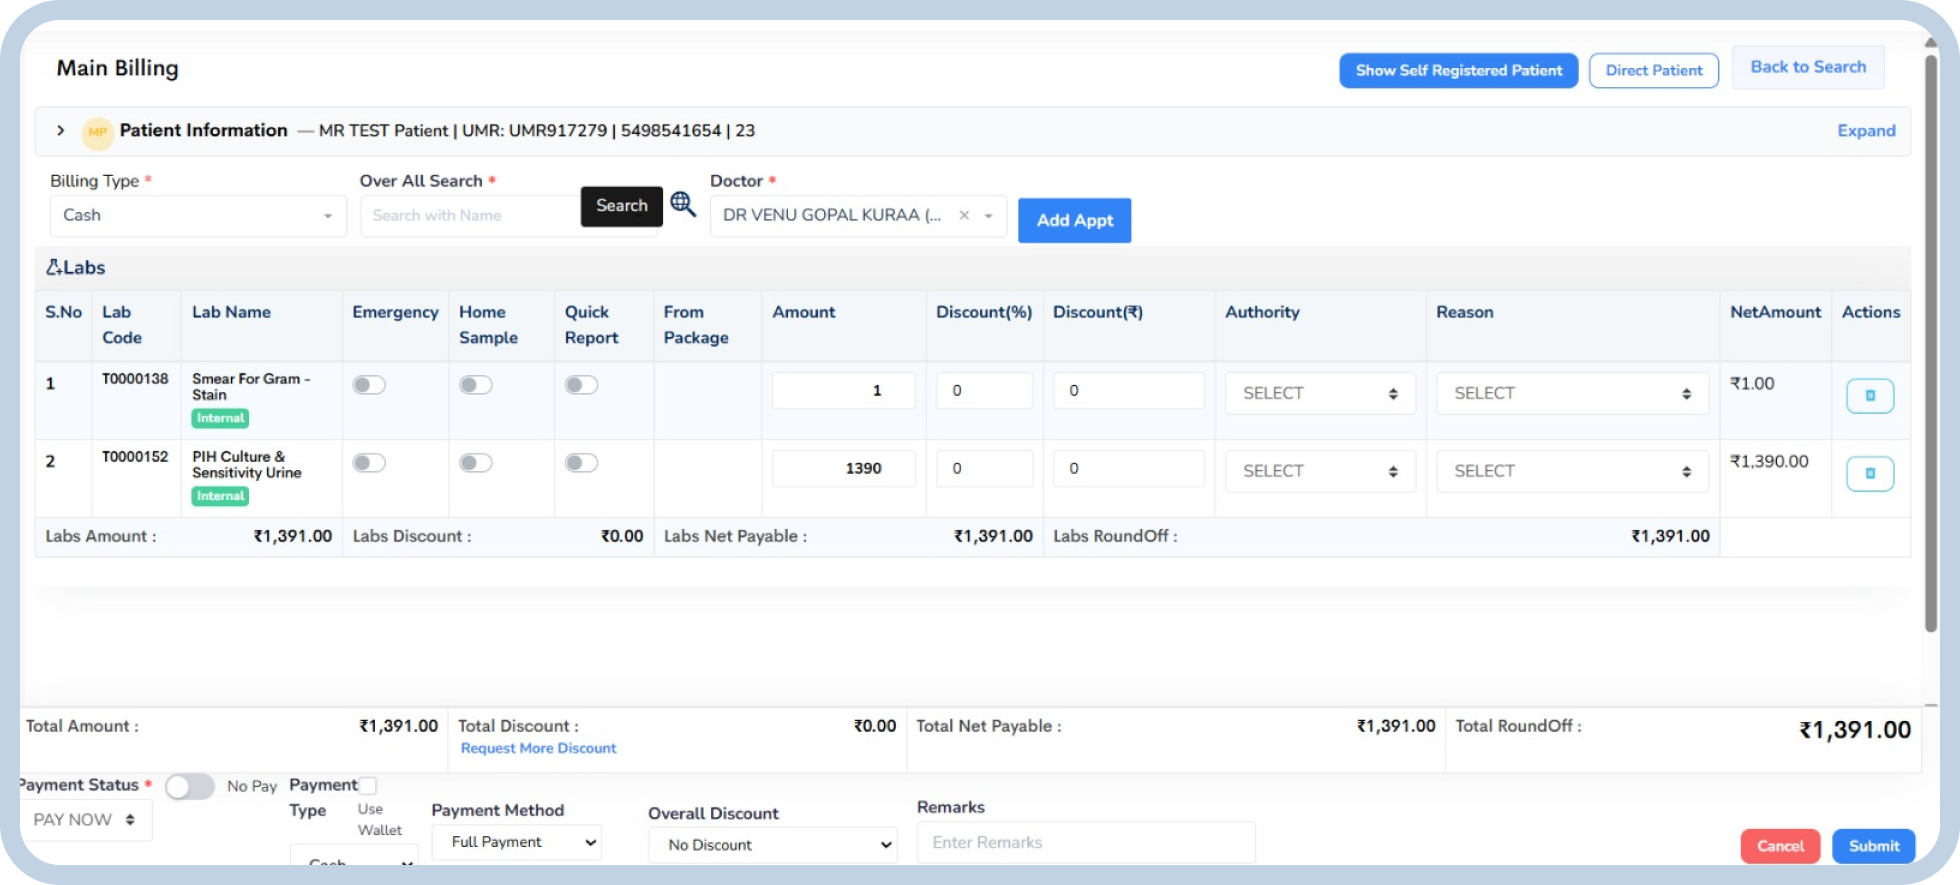Check the Use Wallet checkbox
1960x885 pixels.
pos(368,786)
